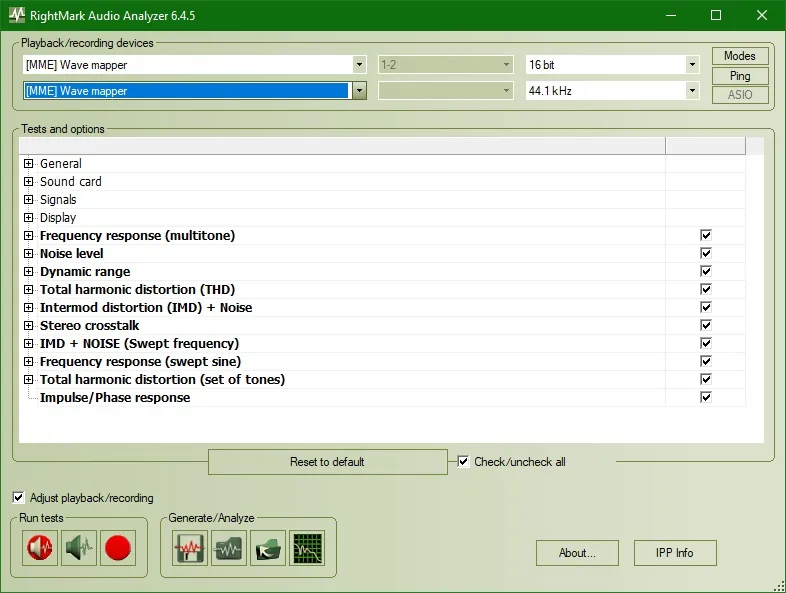Image resolution: width=786 pixels, height=593 pixels.
Task: Select the Stereo crosstalk row label
Action: tap(90, 325)
